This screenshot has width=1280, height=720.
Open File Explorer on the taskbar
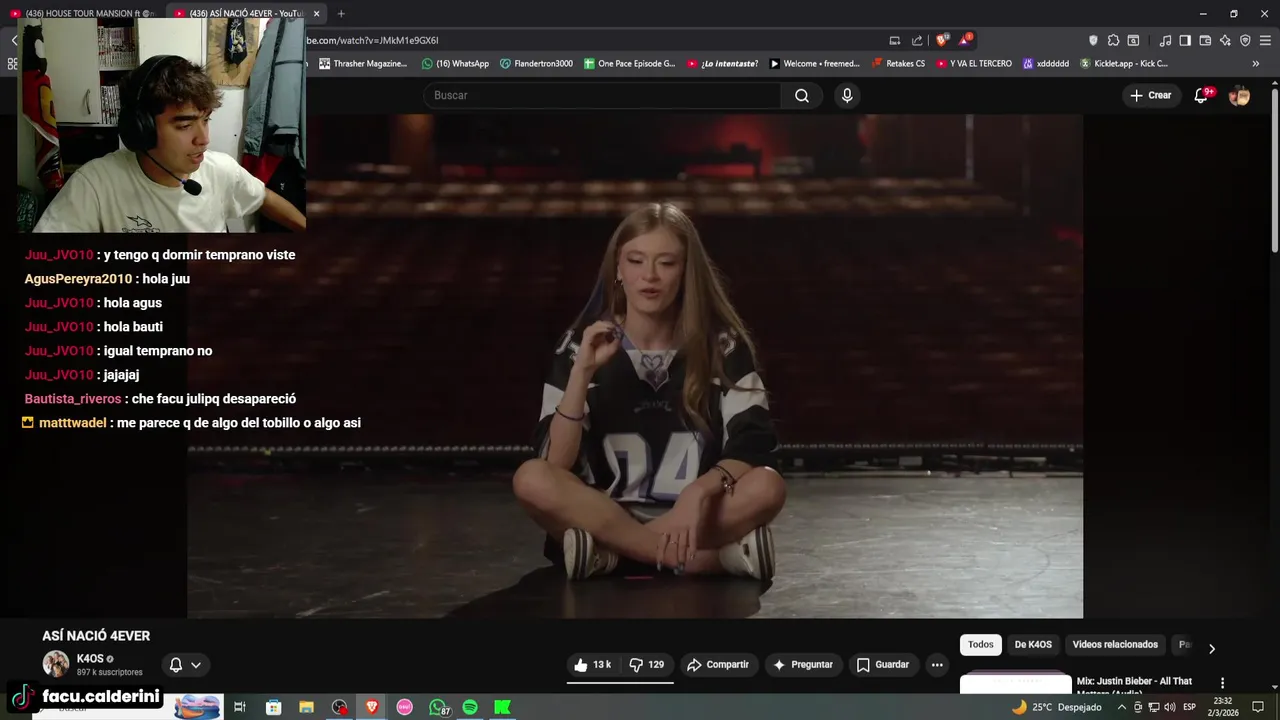(x=306, y=707)
